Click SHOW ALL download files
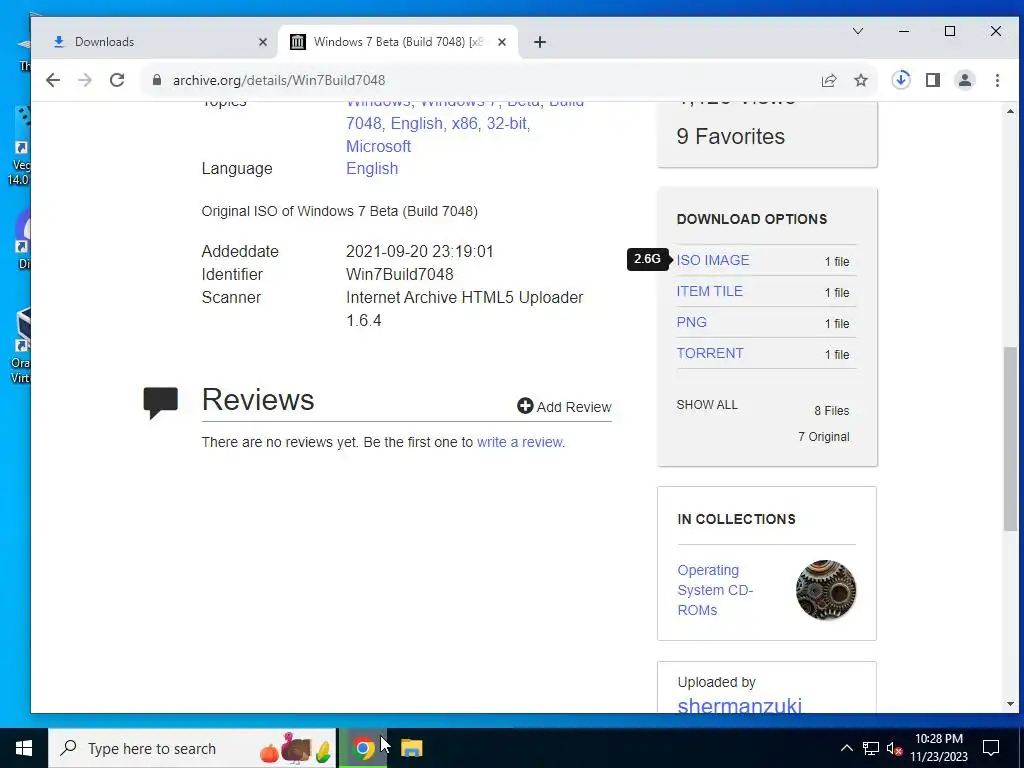Image resolution: width=1024 pixels, height=768 pixels. click(707, 405)
